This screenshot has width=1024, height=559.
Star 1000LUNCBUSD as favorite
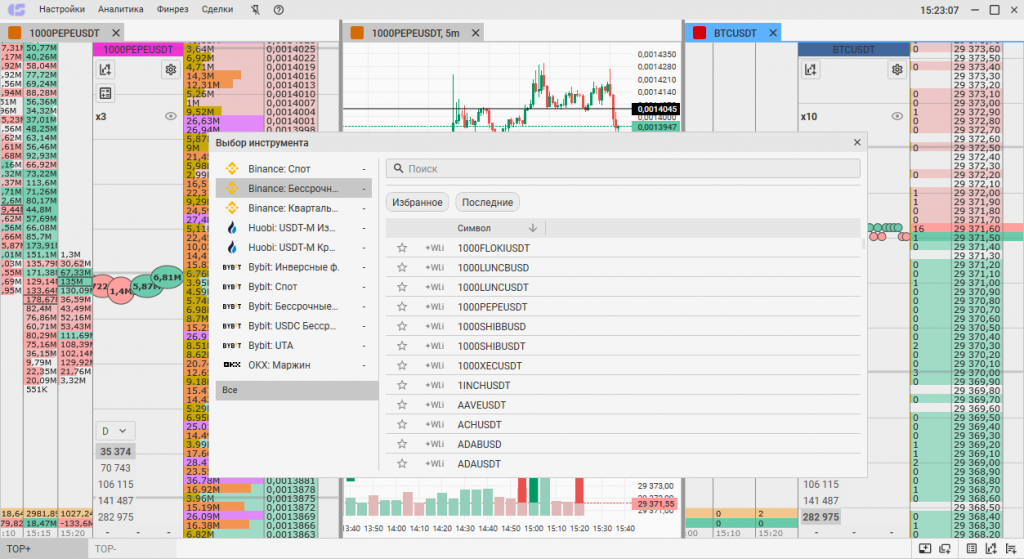pos(402,268)
